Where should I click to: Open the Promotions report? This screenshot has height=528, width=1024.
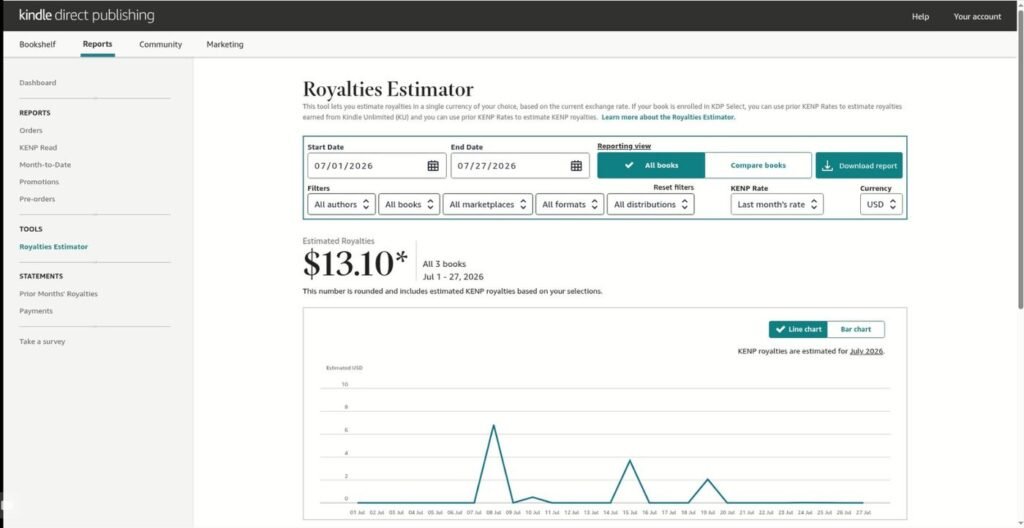pyautogui.click(x=39, y=182)
